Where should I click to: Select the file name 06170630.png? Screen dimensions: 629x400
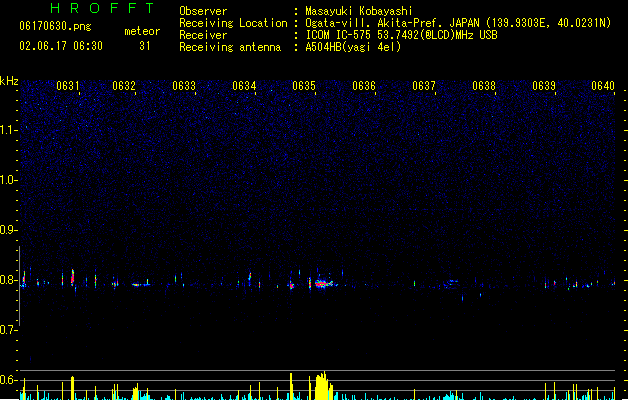55,26
